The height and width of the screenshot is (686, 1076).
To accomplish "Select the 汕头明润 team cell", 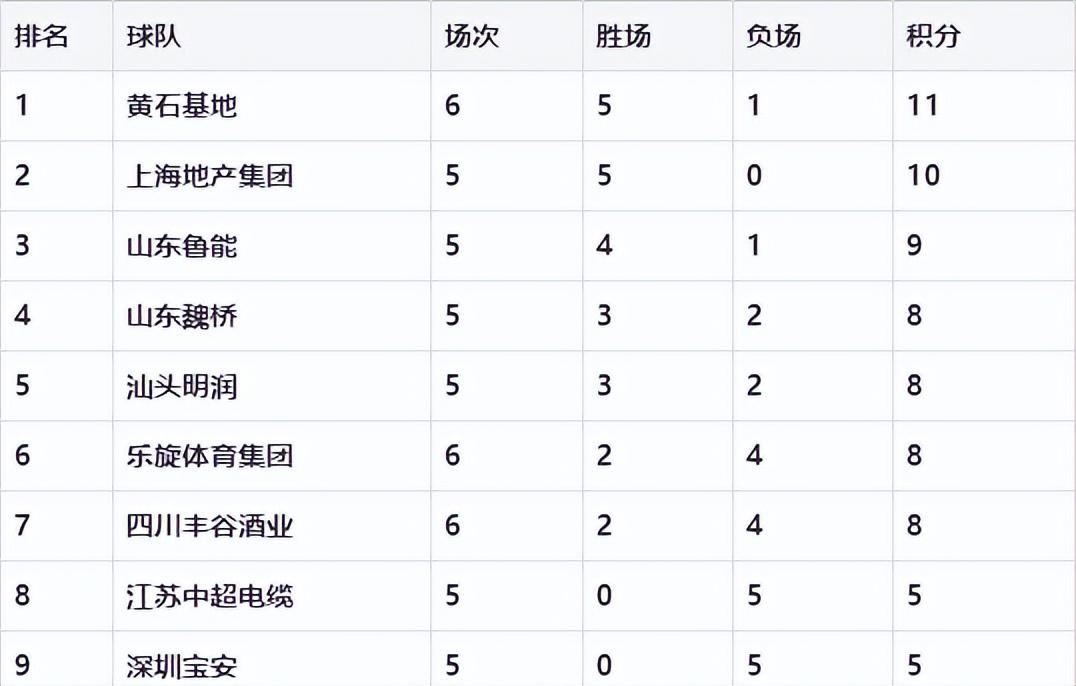I will coord(182,386).
